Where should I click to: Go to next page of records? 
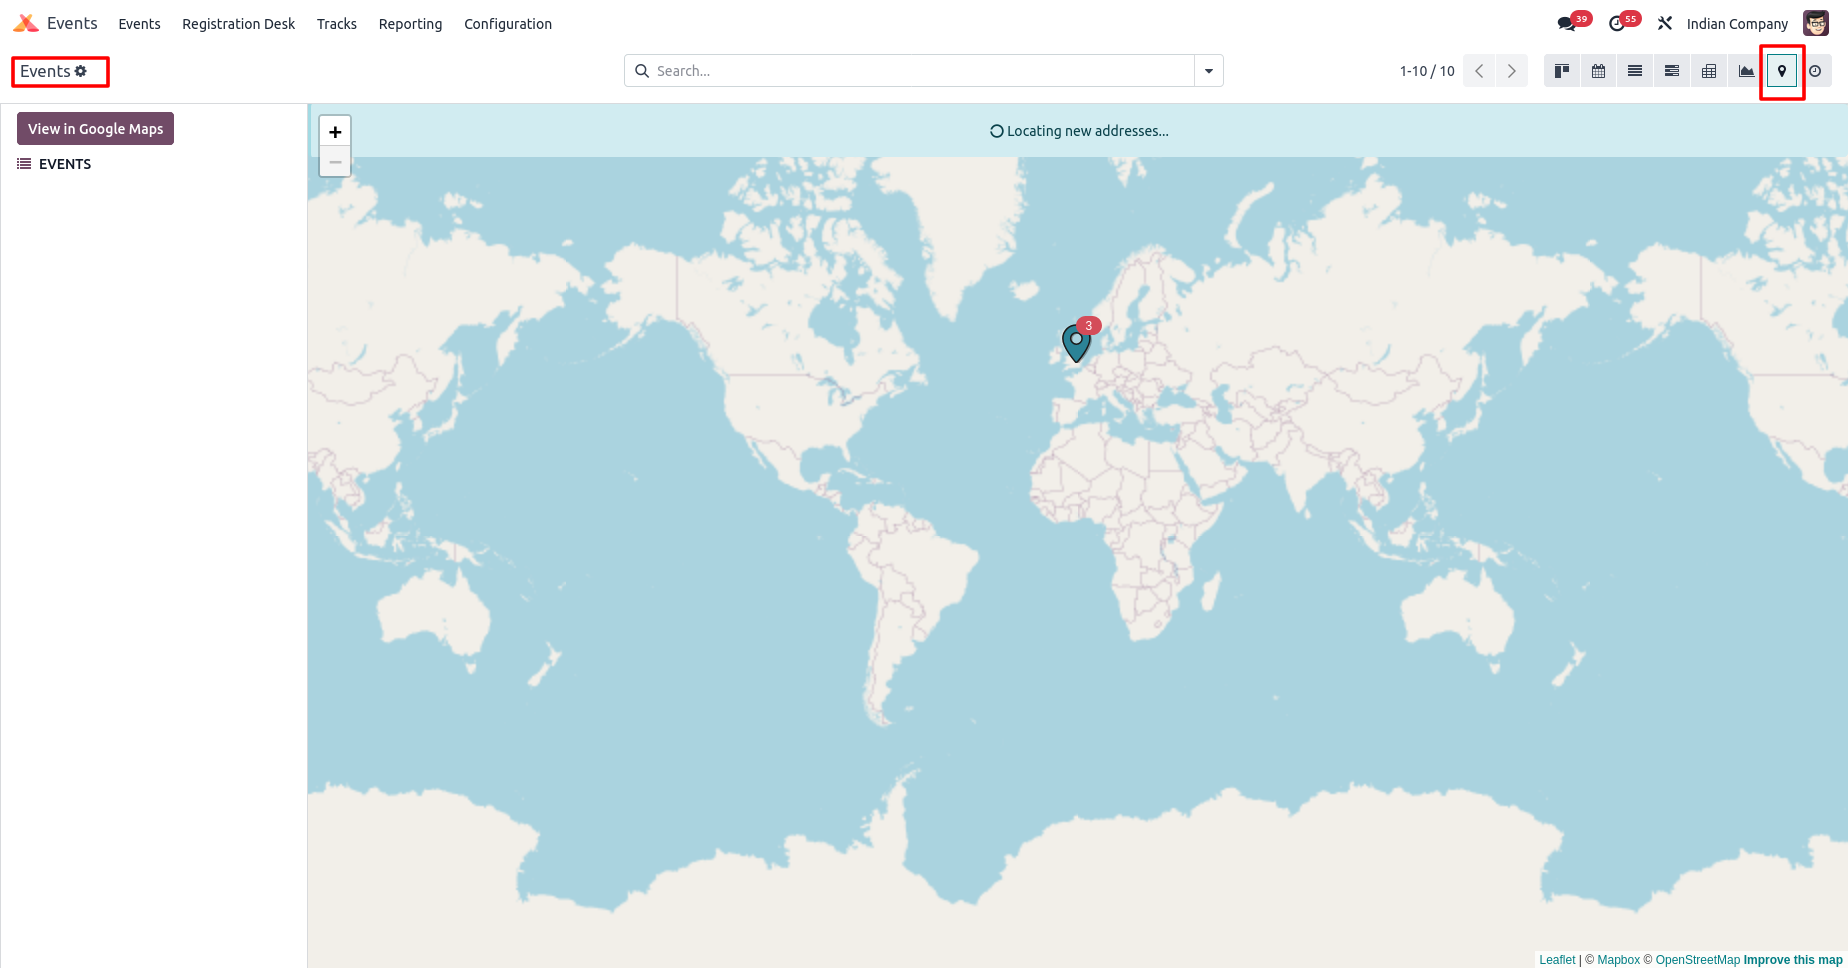pyautogui.click(x=1512, y=71)
